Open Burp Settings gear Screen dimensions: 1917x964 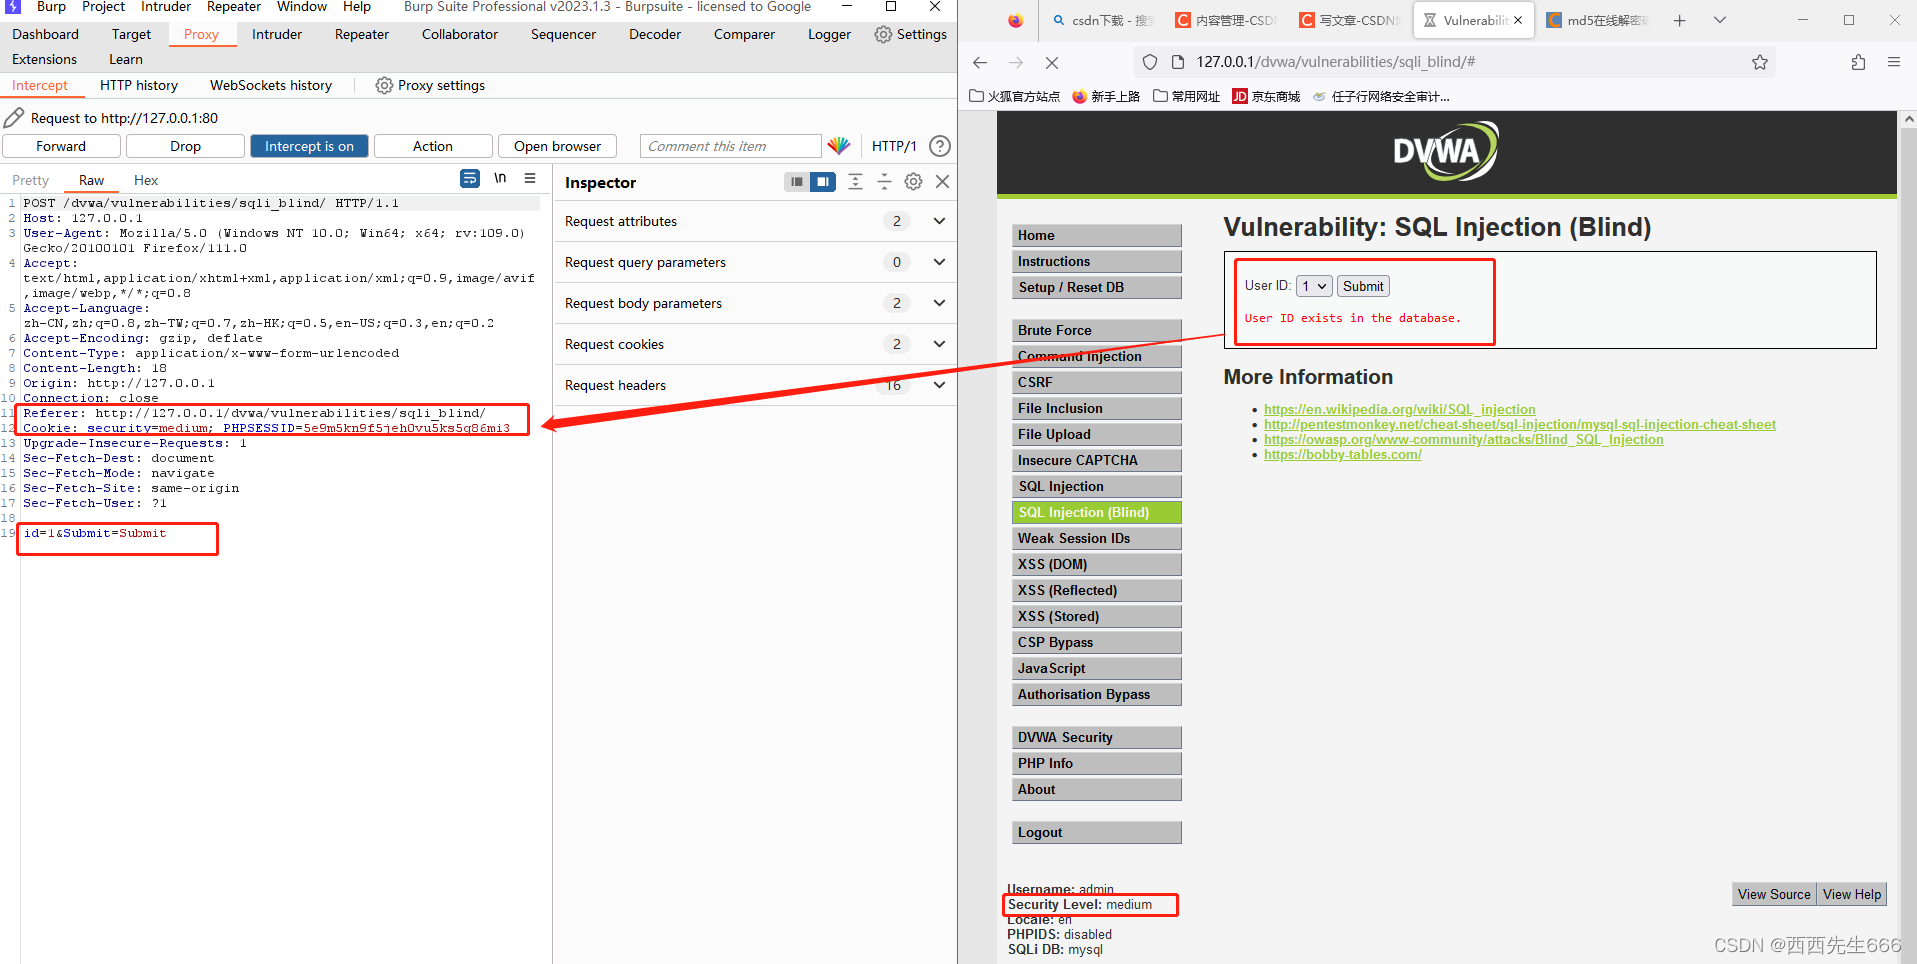pos(883,34)
